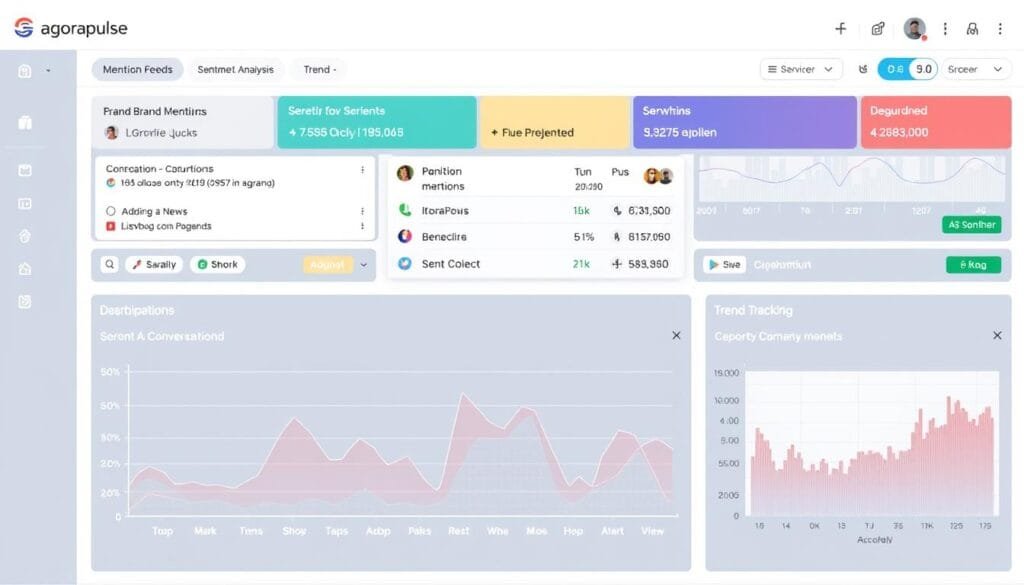Open the compose icon beside the plus
The width and height of the screenshot is (1024, 585).
click(x=878, y=29)
